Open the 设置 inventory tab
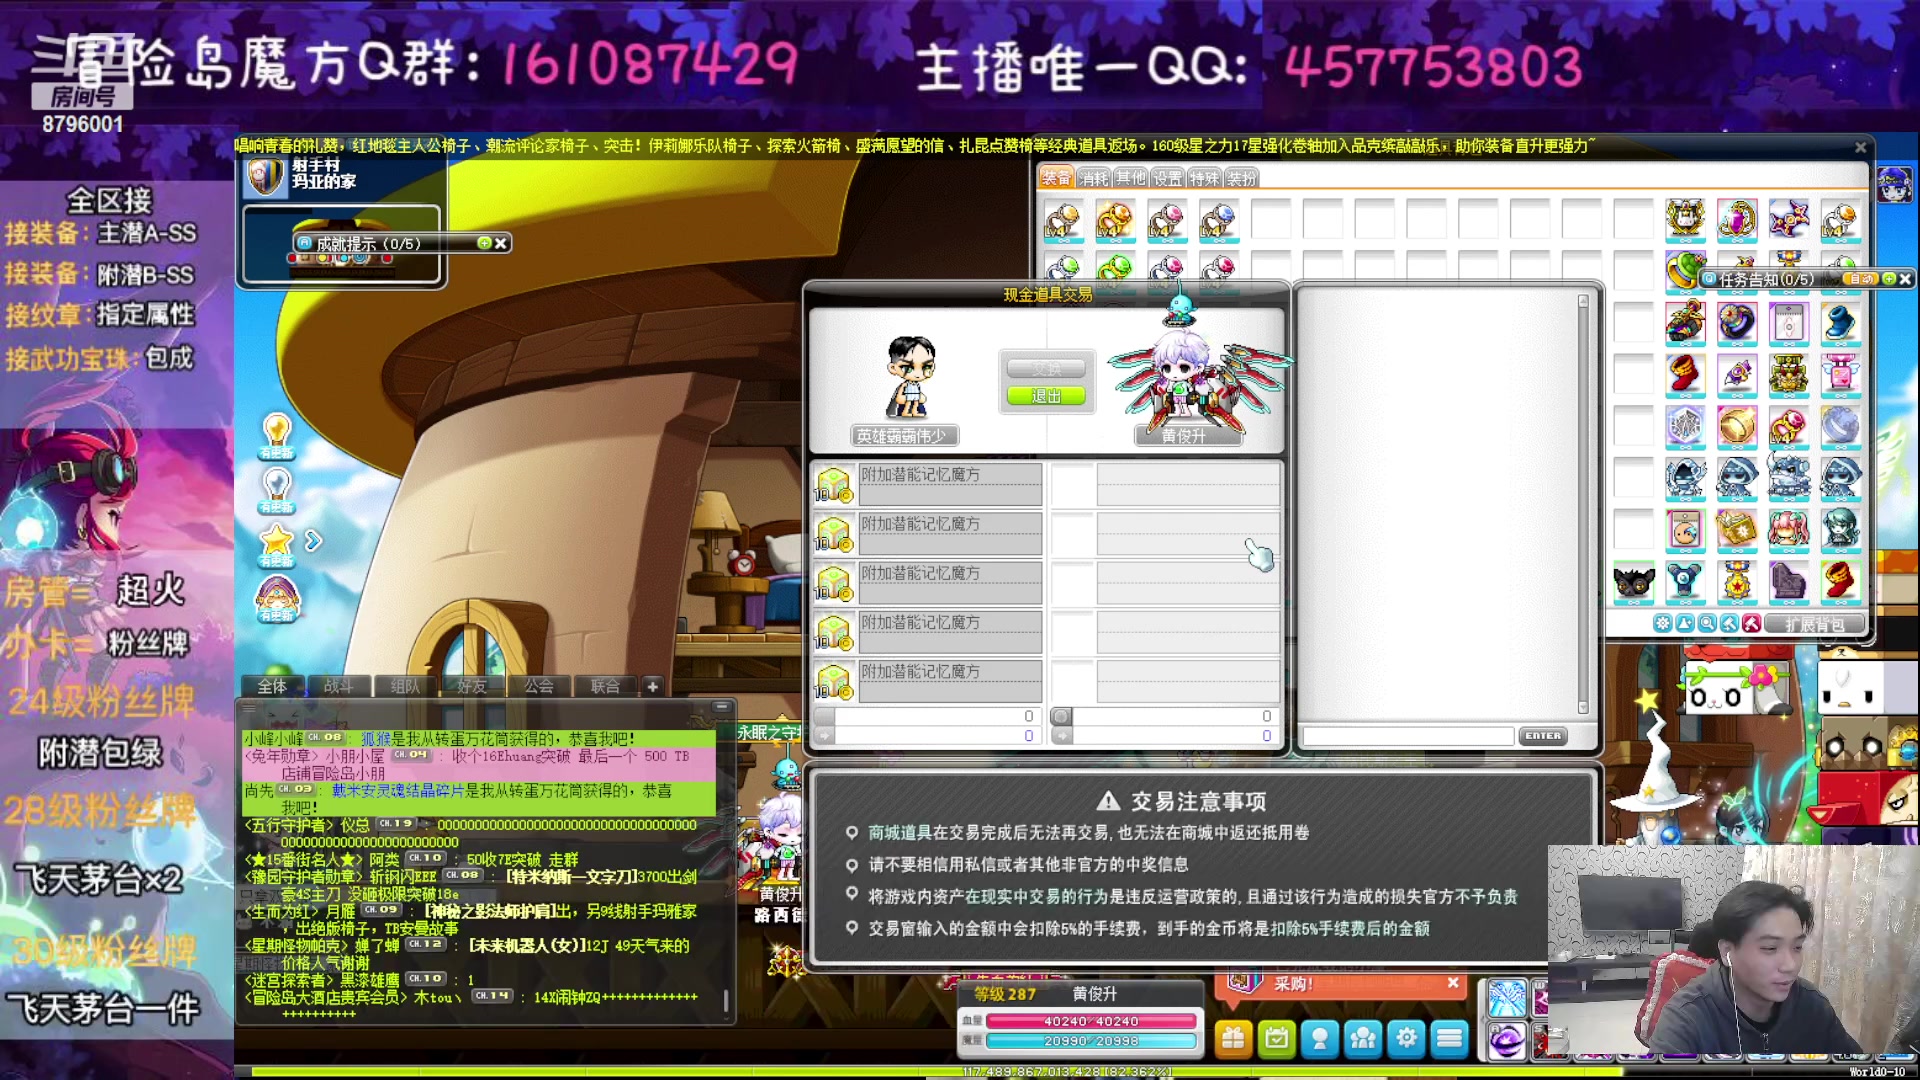 pyautogui.click(x=1167, y=178)
